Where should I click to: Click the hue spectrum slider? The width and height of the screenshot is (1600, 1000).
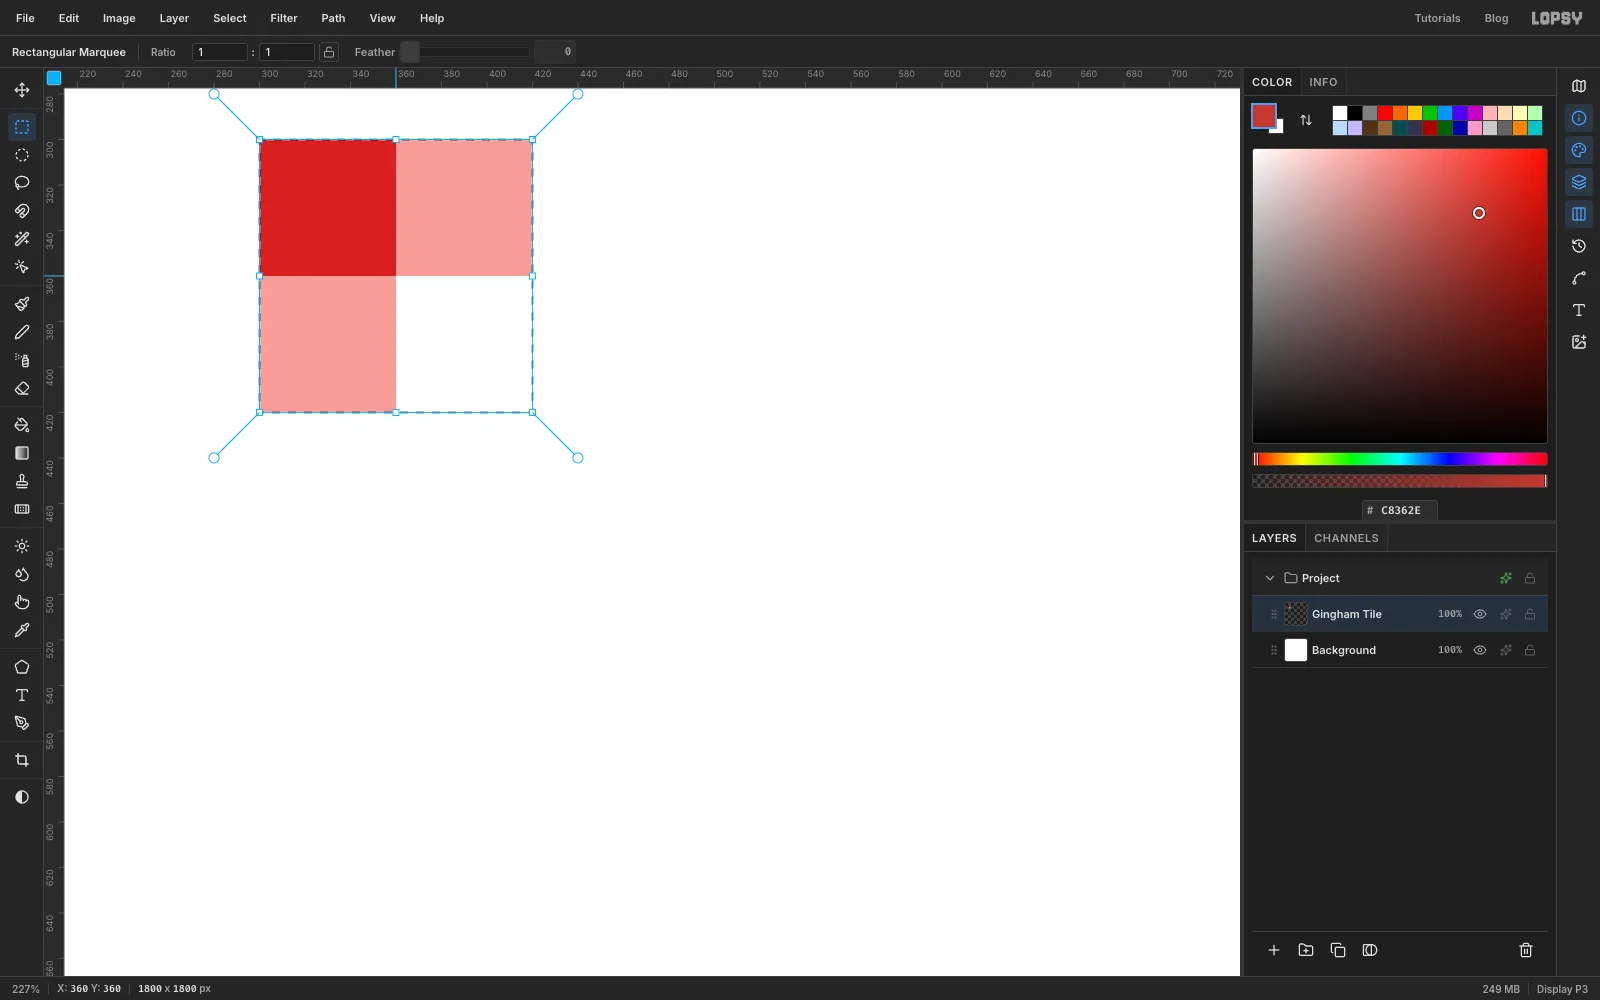point(1400,459)
